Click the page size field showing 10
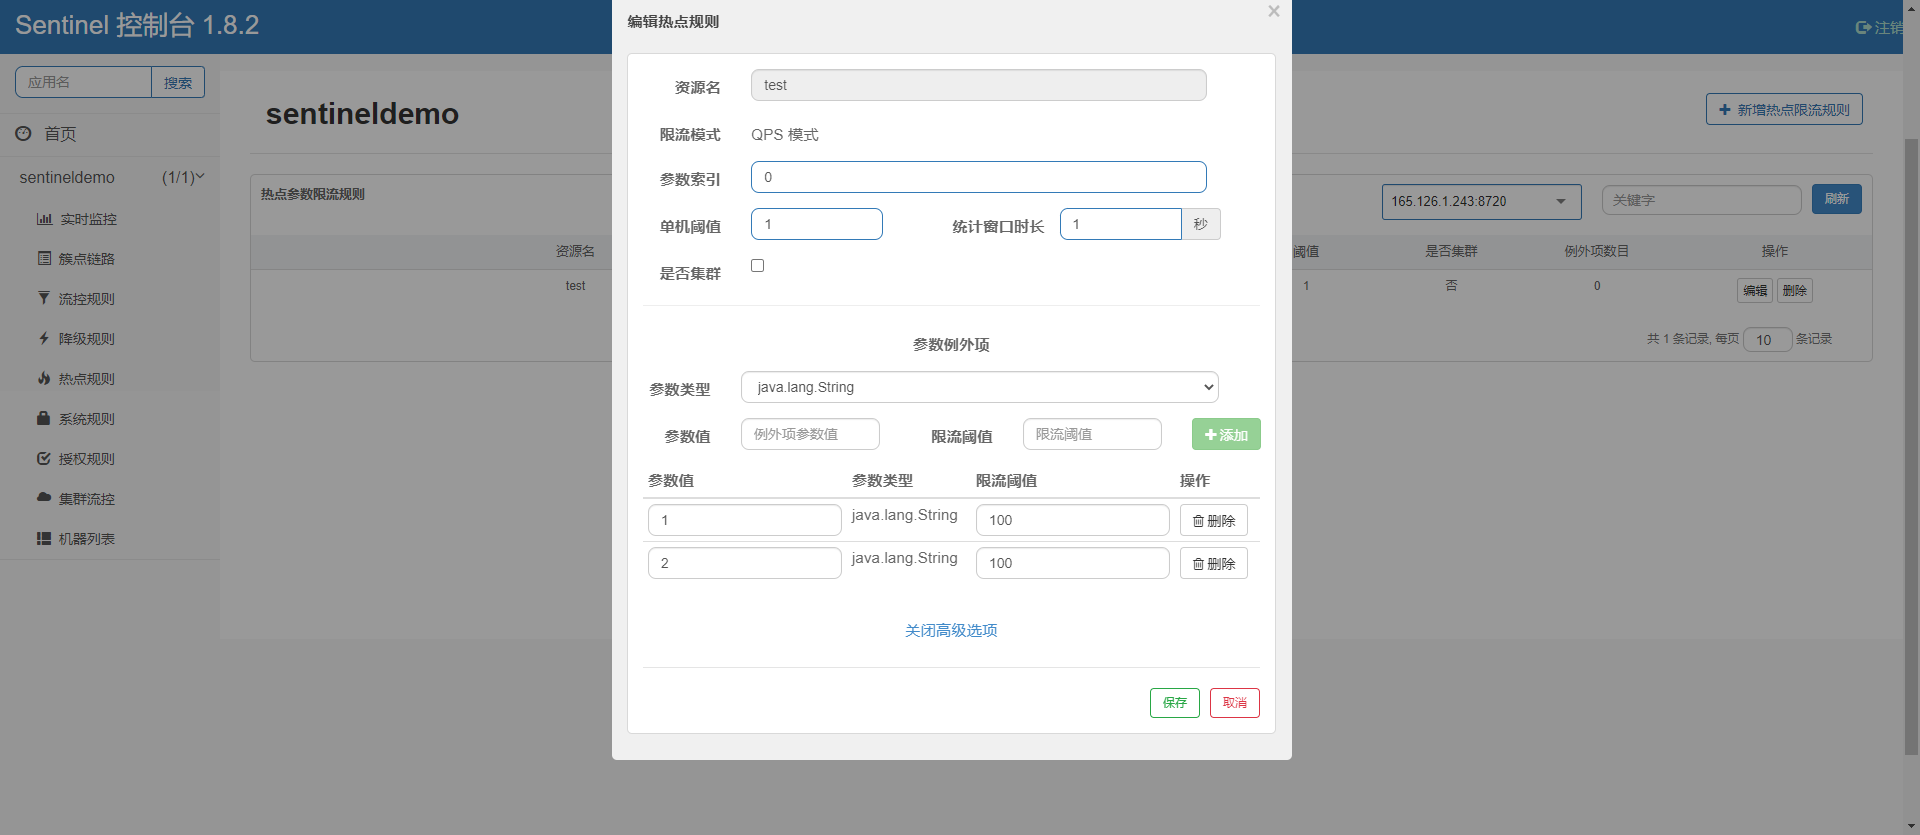Screen dimensions: 1920x835 click(x=1768, y=340)
